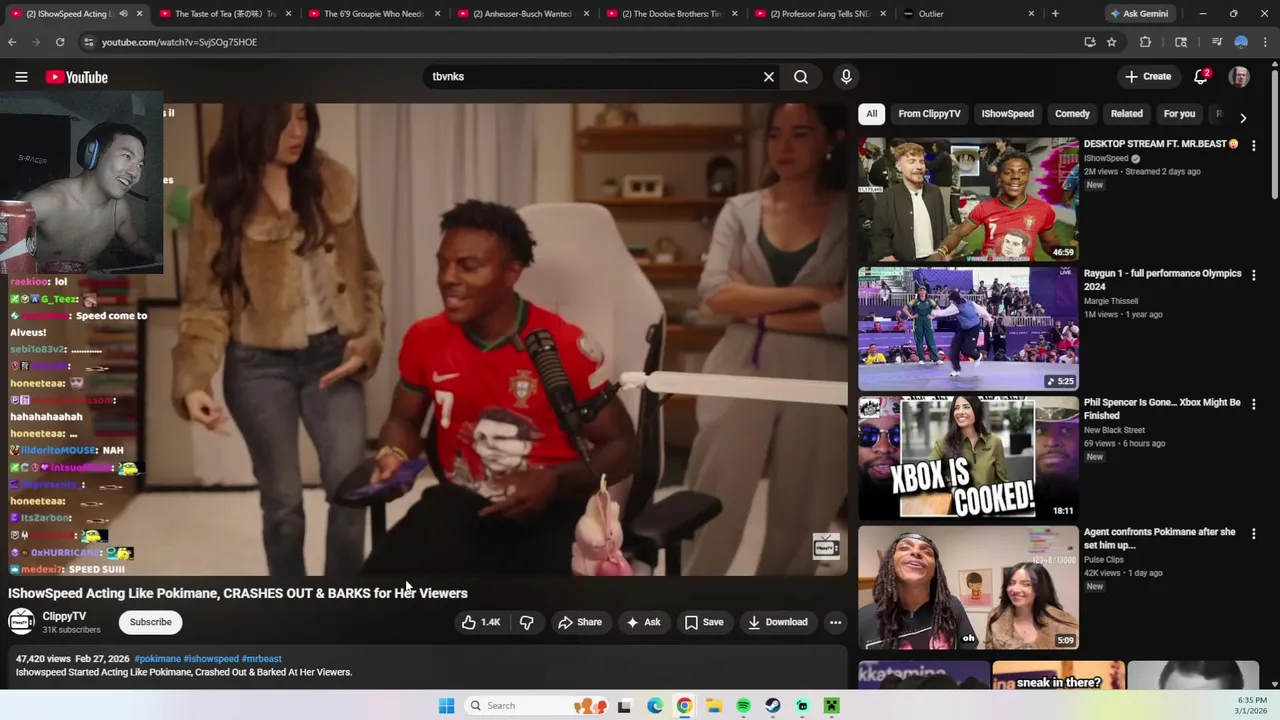The image size is (1280, 720).
Task: Select the From ClippyTV chip
Action: [x=929, y=114]
